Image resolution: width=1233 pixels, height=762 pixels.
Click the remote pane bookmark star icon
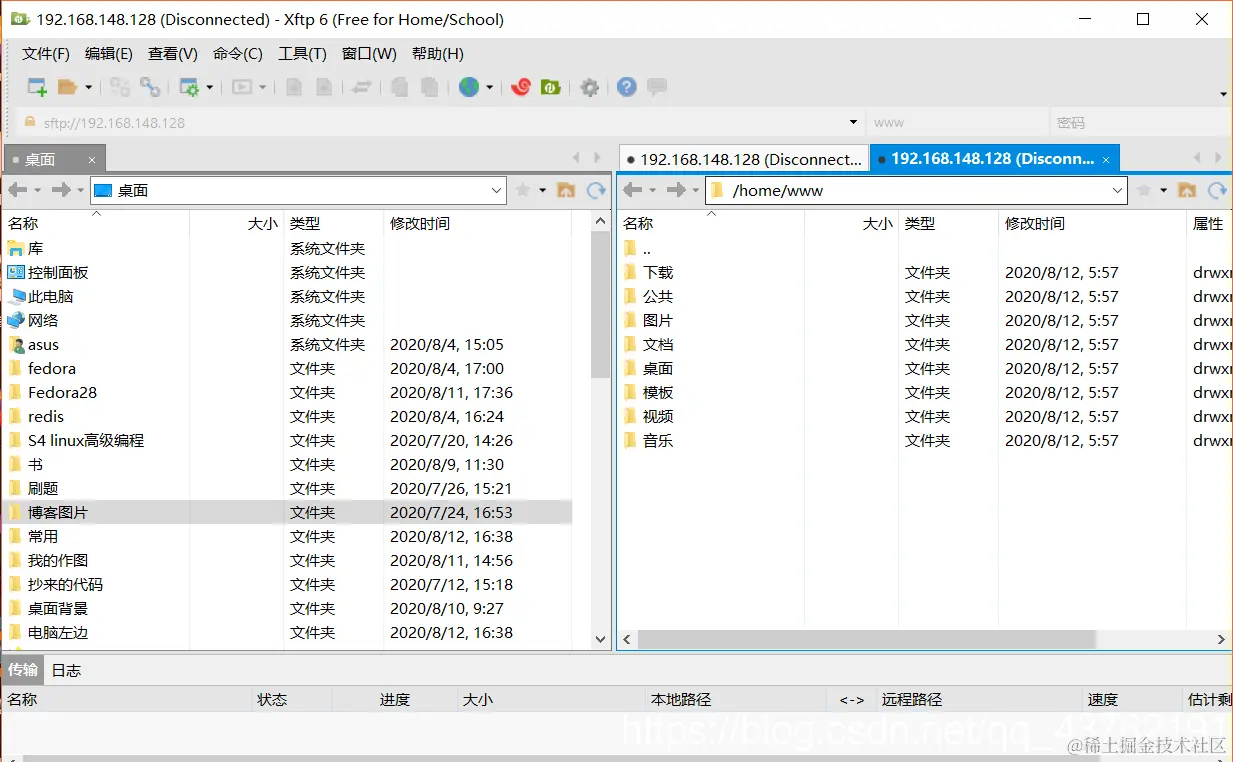pos(1144,190)
